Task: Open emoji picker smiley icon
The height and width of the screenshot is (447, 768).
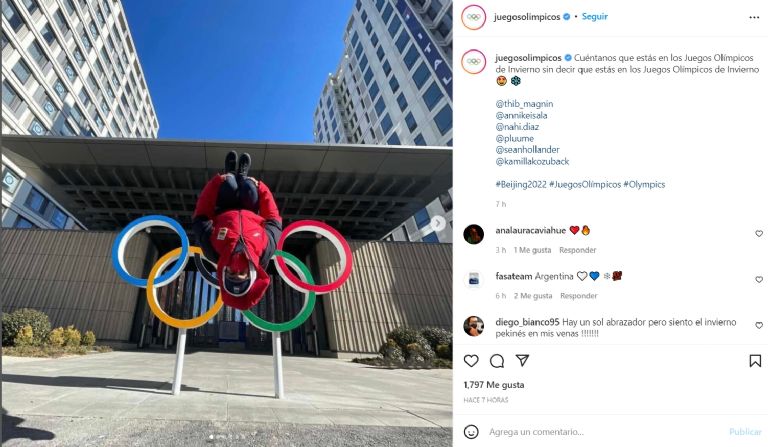Action: [471, 432]
